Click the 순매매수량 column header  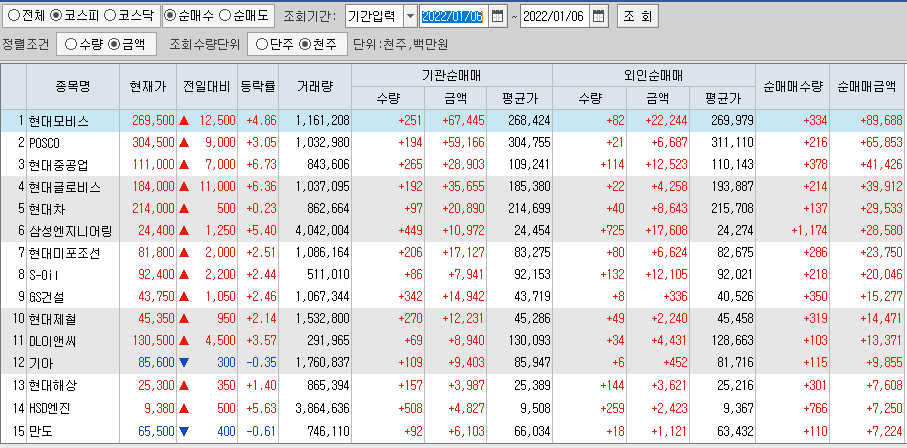(792, 87)
